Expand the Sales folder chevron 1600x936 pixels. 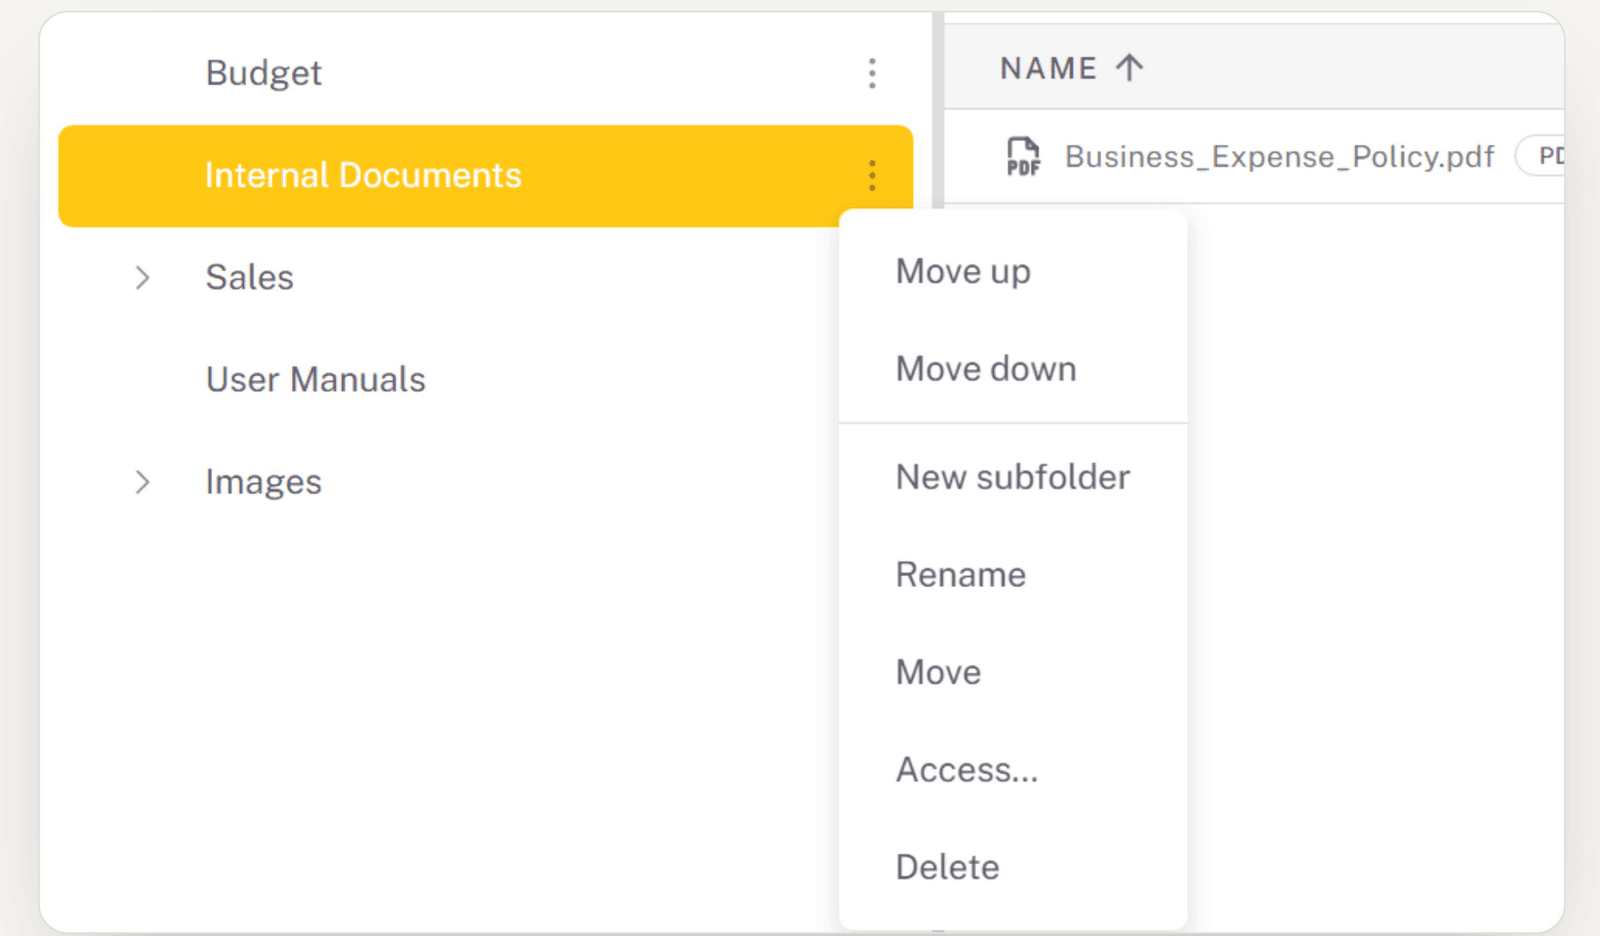(142, 277)
